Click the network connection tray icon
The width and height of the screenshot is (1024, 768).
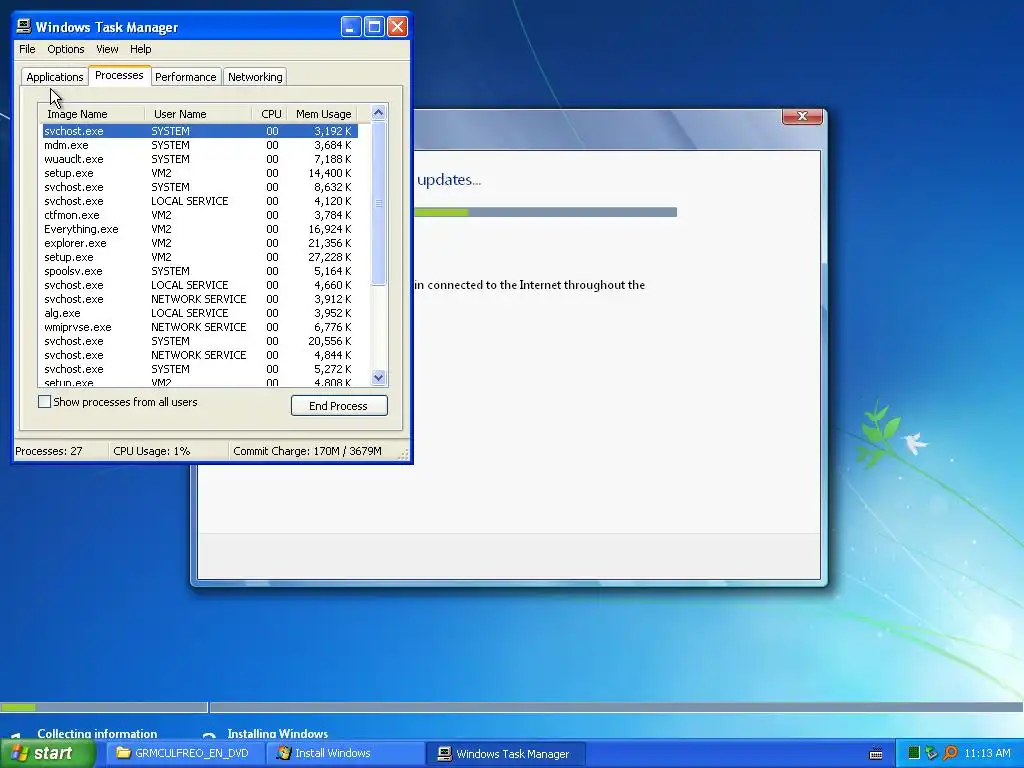(x=932, y=753)
